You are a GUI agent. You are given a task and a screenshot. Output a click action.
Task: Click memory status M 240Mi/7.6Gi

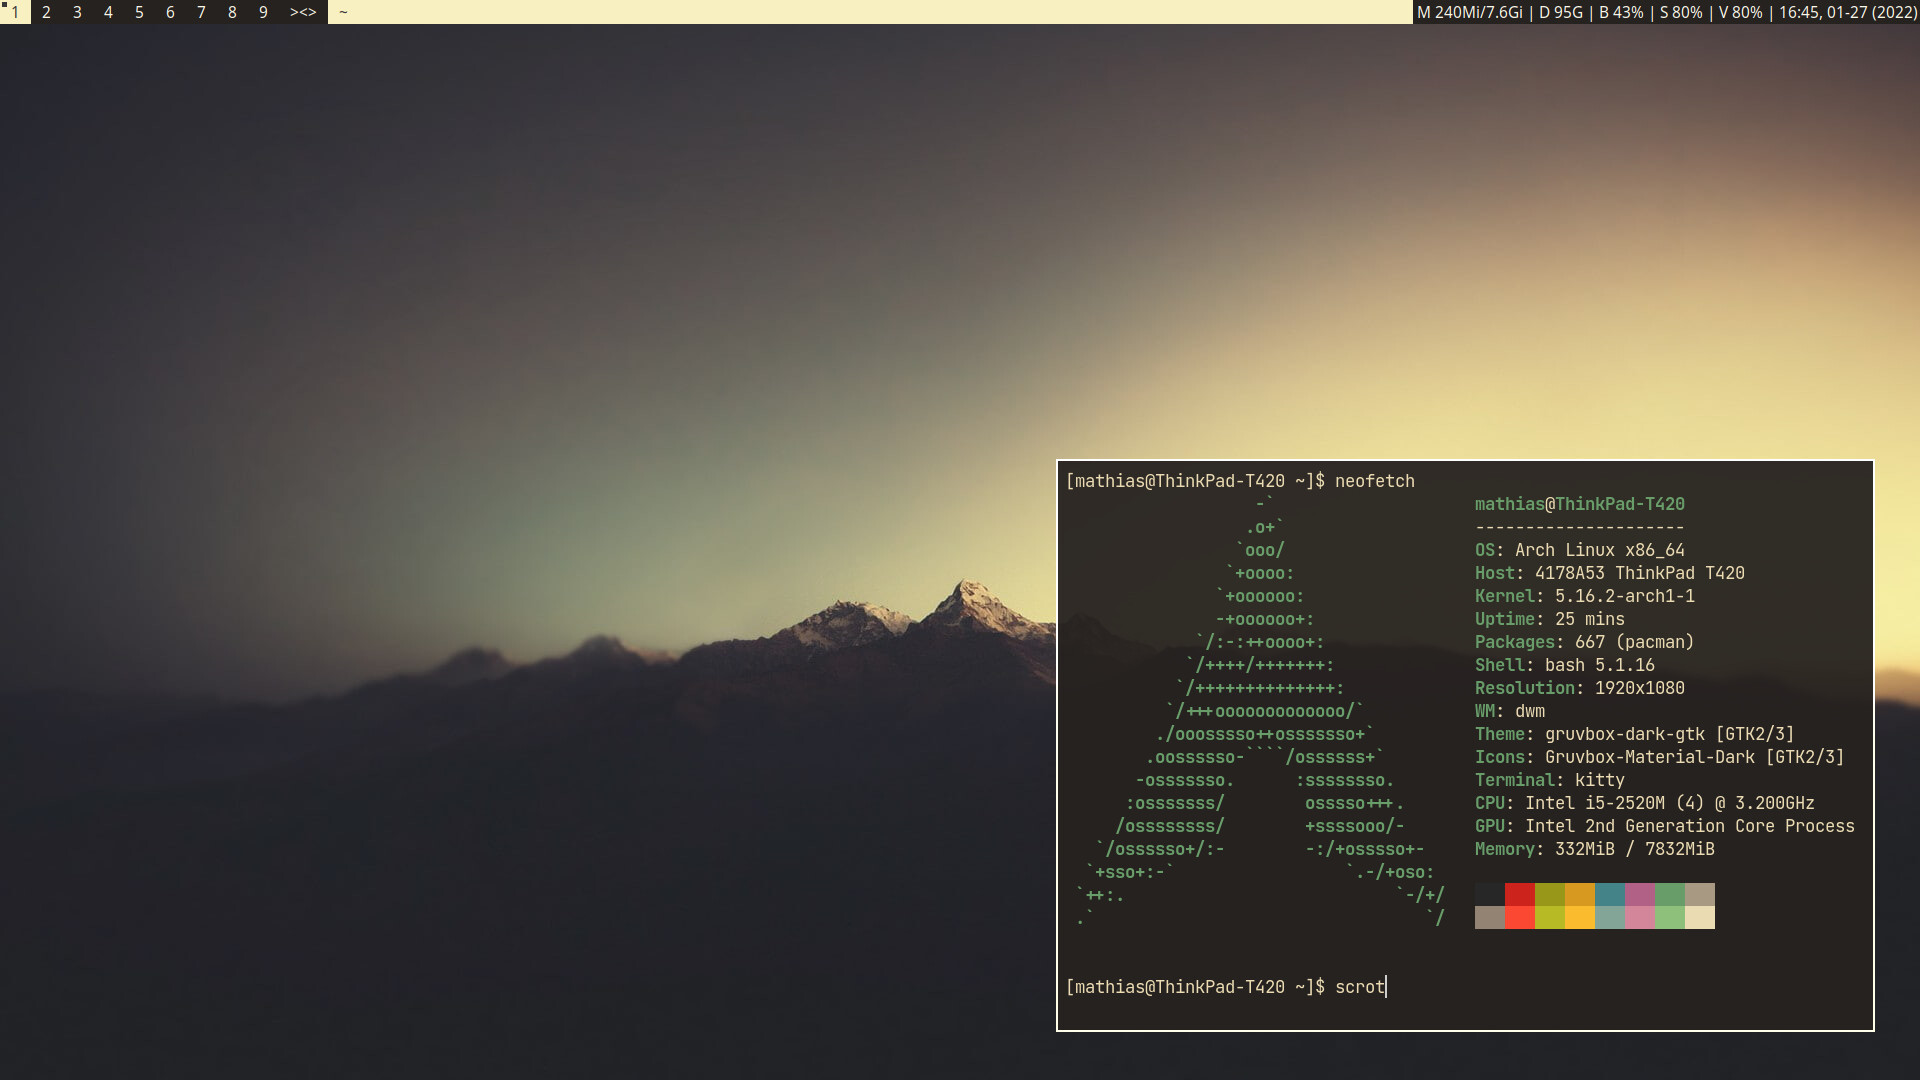1470,12
